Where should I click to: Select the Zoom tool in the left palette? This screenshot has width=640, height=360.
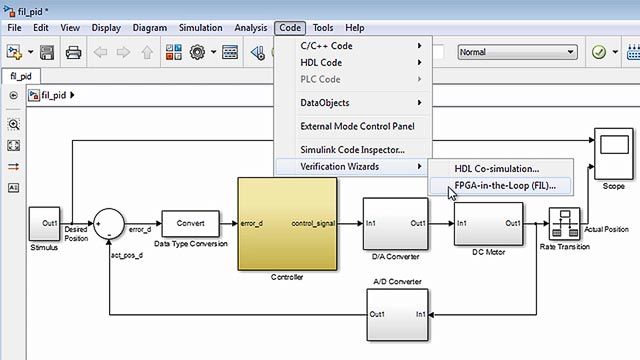tap(13, 124)
